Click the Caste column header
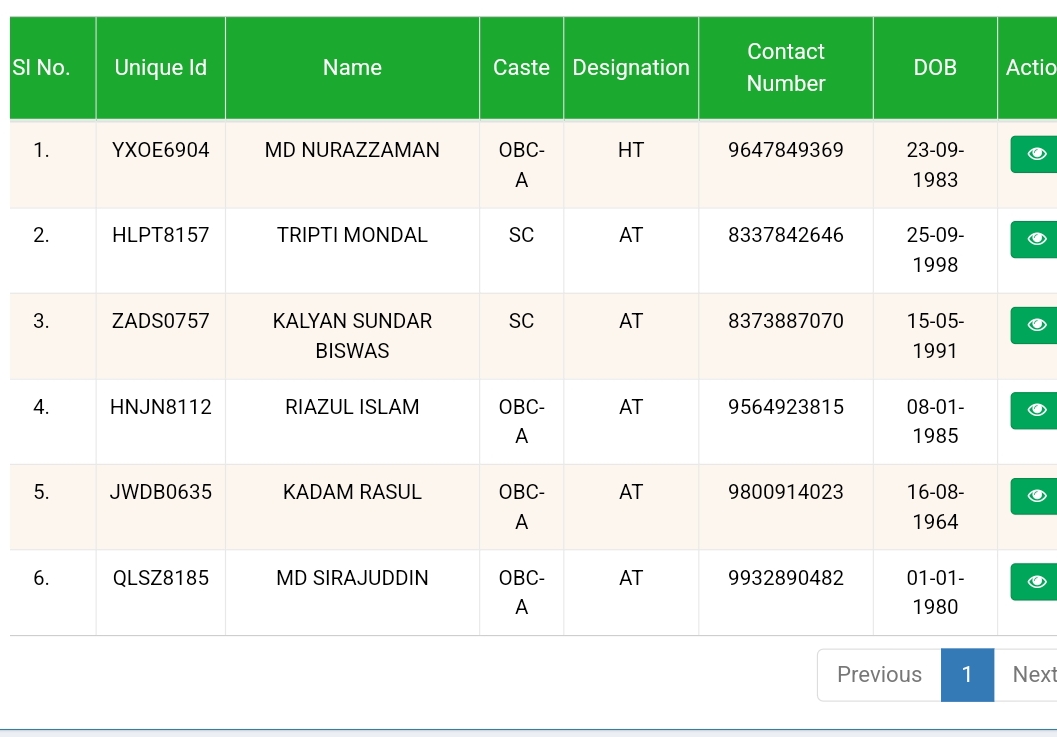 [521, 68]
